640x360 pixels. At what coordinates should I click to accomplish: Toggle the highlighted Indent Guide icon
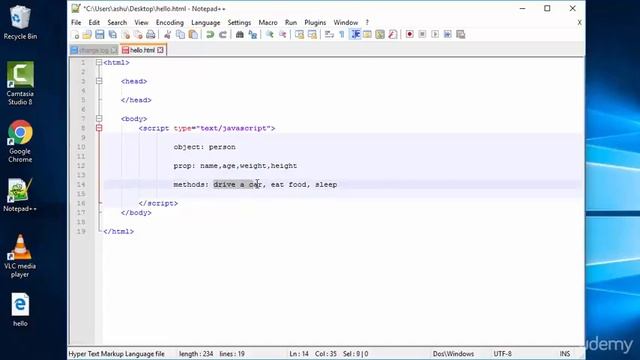click(x=355, y=35)
